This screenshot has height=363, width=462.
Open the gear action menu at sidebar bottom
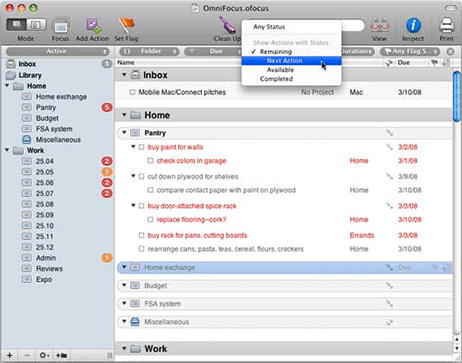click(45, 355)
